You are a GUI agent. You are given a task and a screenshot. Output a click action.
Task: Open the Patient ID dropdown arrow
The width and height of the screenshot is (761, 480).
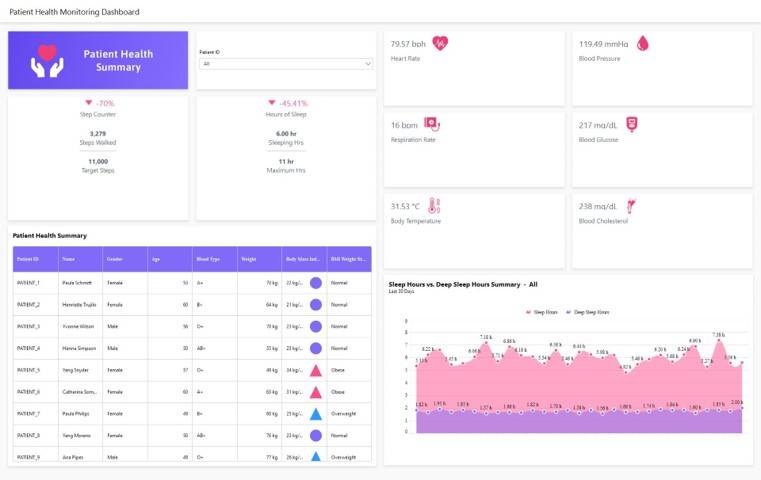(368, 64)
